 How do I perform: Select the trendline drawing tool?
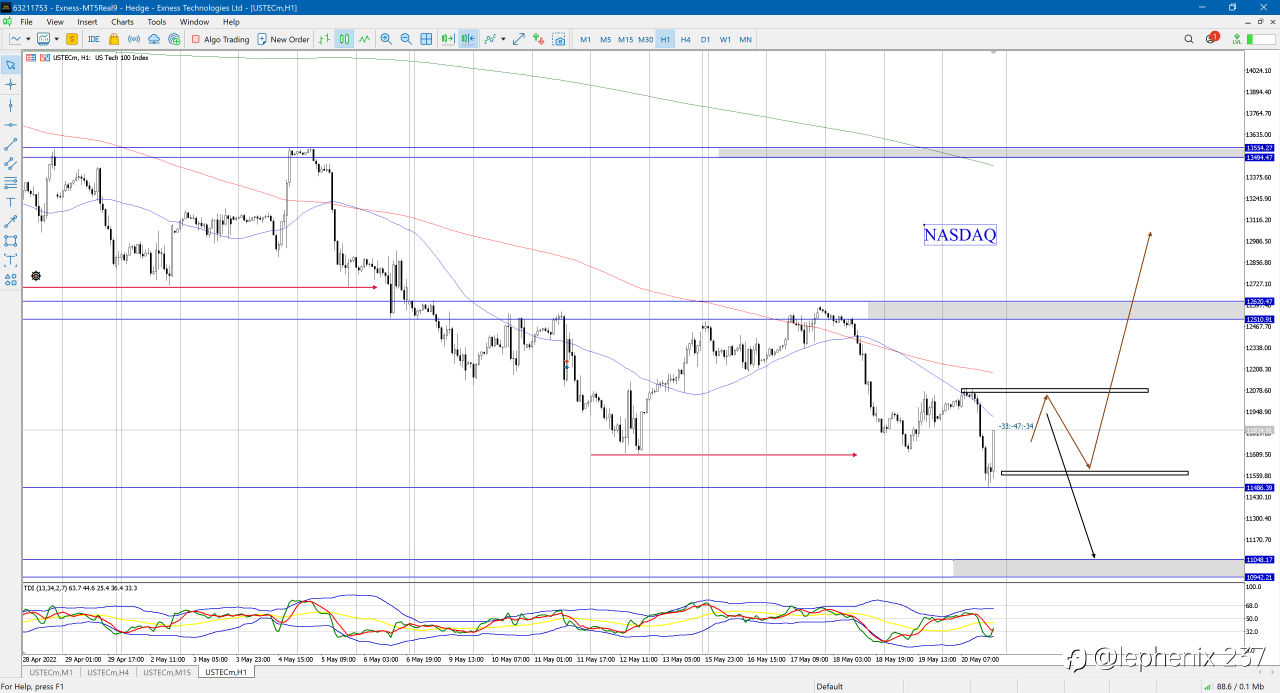pyautogui.click(x=11, y=144)
